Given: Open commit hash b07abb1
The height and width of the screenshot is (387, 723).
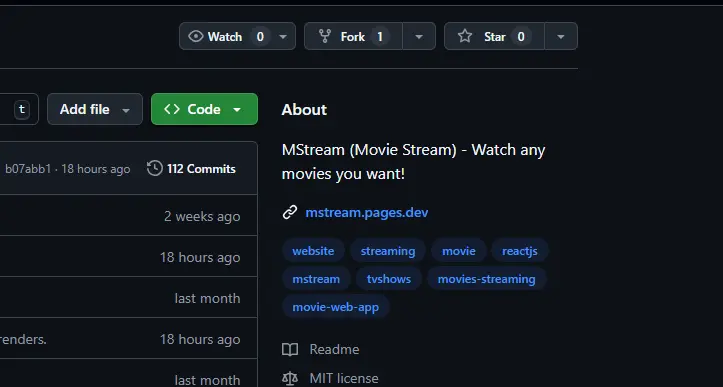Looking at the screenshot, I should tap(28, 169).
